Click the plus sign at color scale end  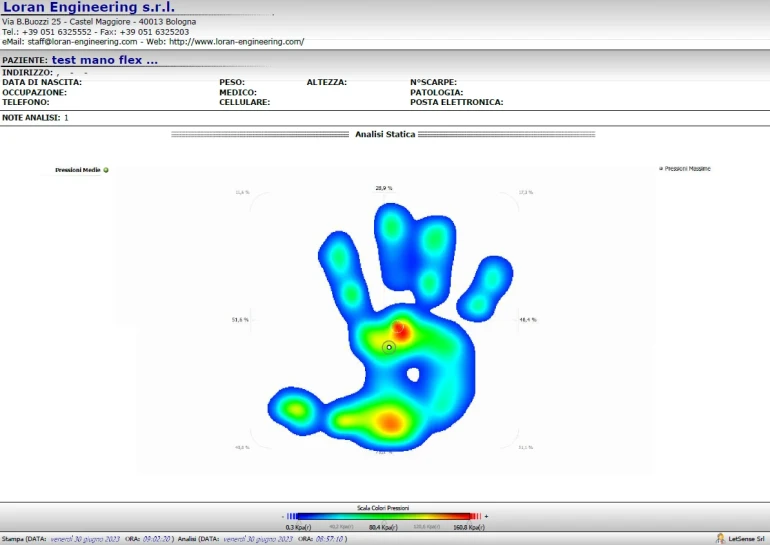click(486, 516)
